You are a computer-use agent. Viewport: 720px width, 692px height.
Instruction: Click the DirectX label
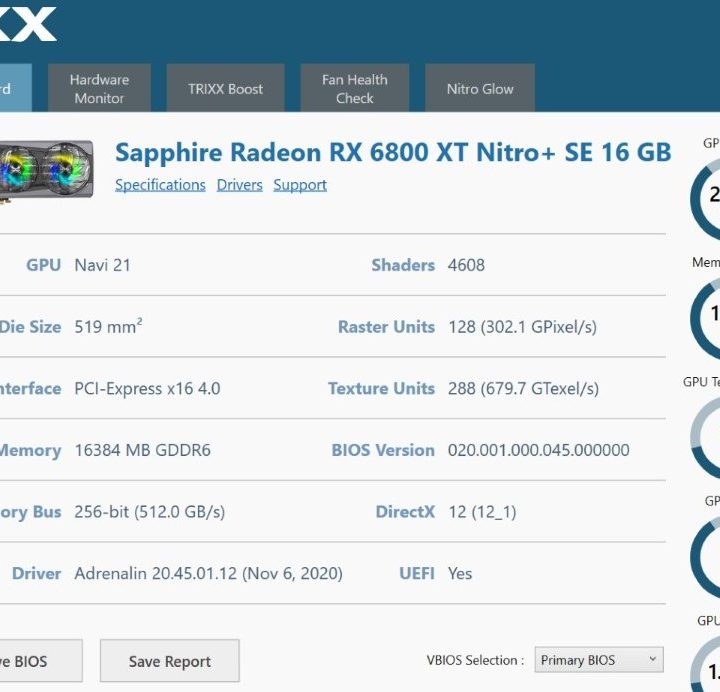(x=405, y=512)
